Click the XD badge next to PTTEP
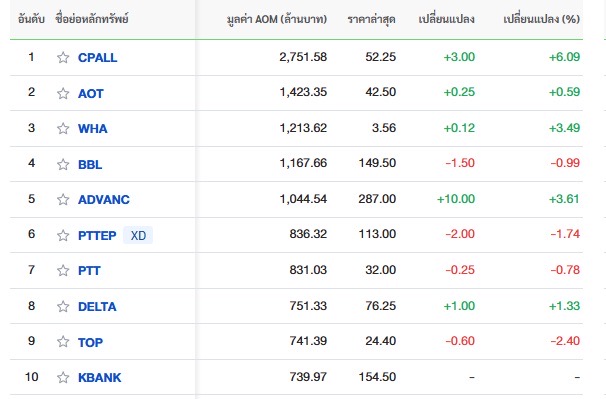The width and height of the screenshot is (606, 399). (138, 235)
